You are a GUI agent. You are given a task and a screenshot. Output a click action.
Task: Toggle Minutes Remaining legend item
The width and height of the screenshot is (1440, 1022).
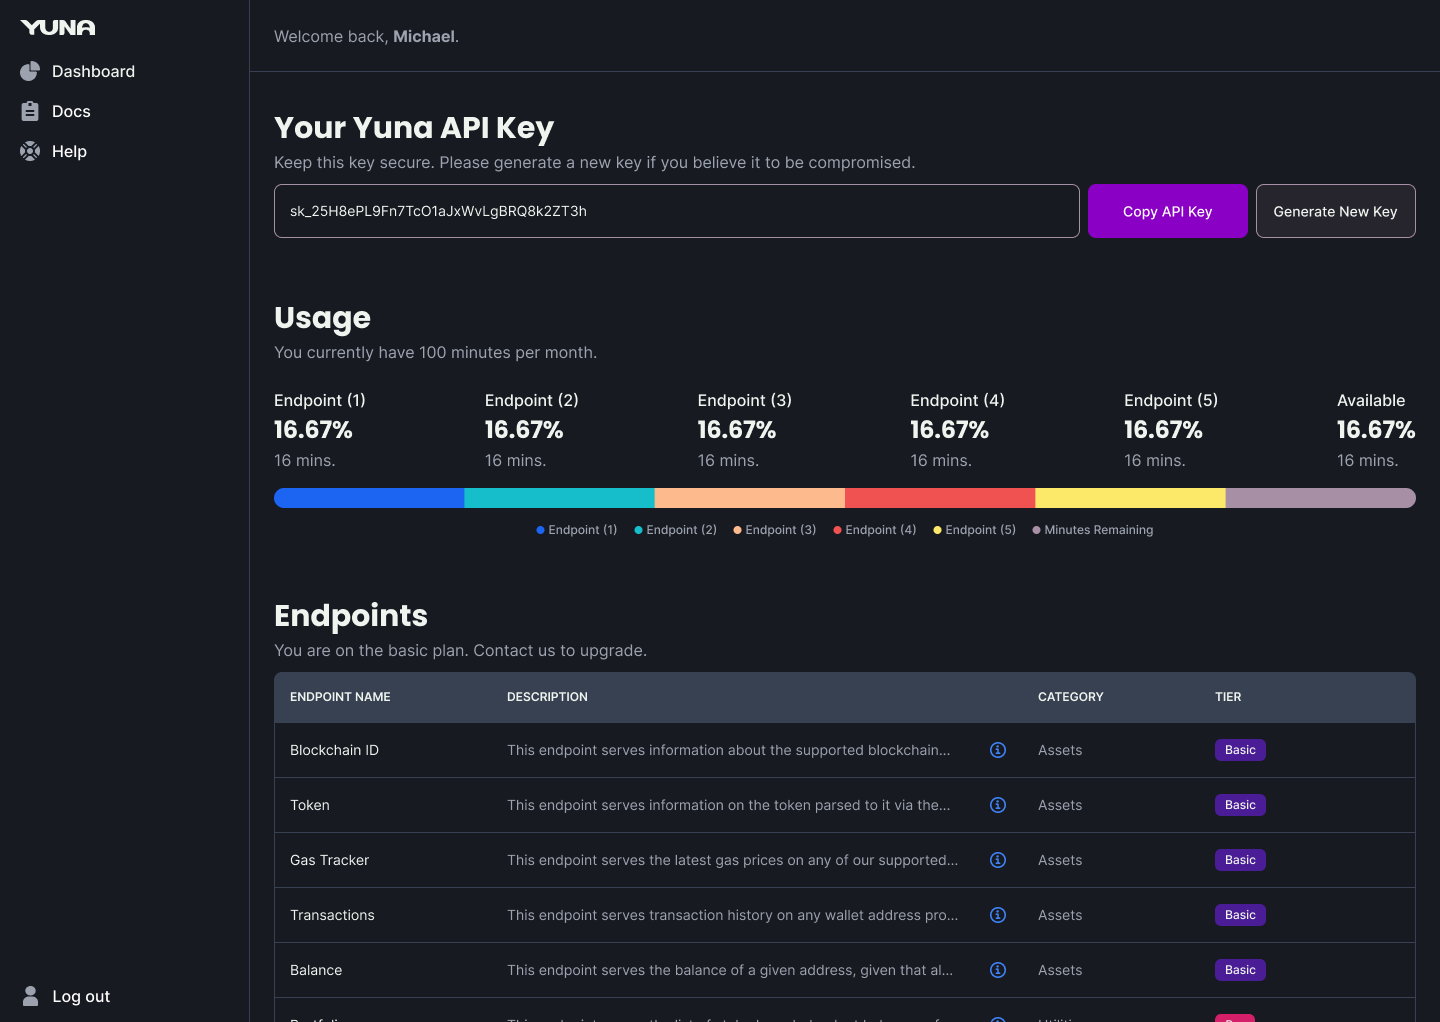coord(1093,530)
